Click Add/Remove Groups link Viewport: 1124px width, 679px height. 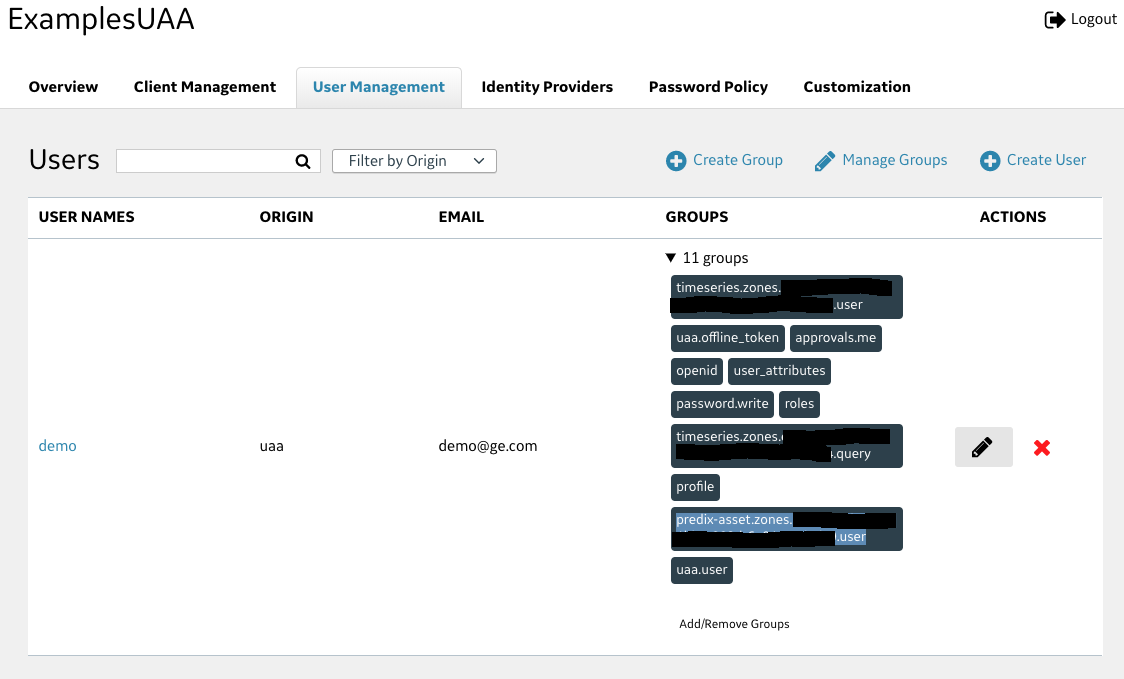(x=734, y=624)
